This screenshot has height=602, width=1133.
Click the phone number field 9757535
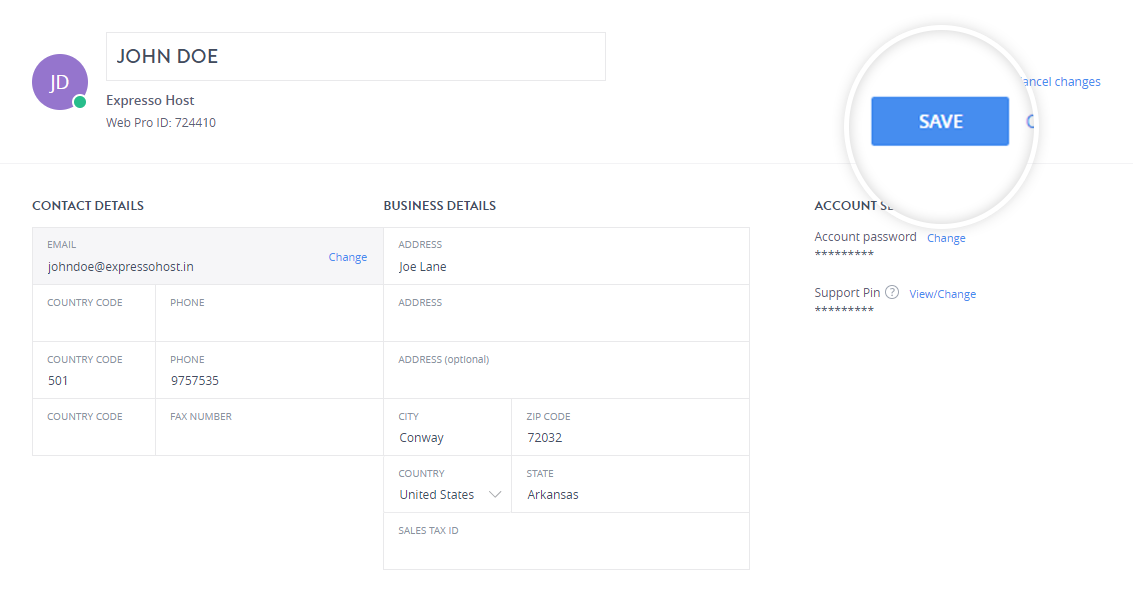269,370
